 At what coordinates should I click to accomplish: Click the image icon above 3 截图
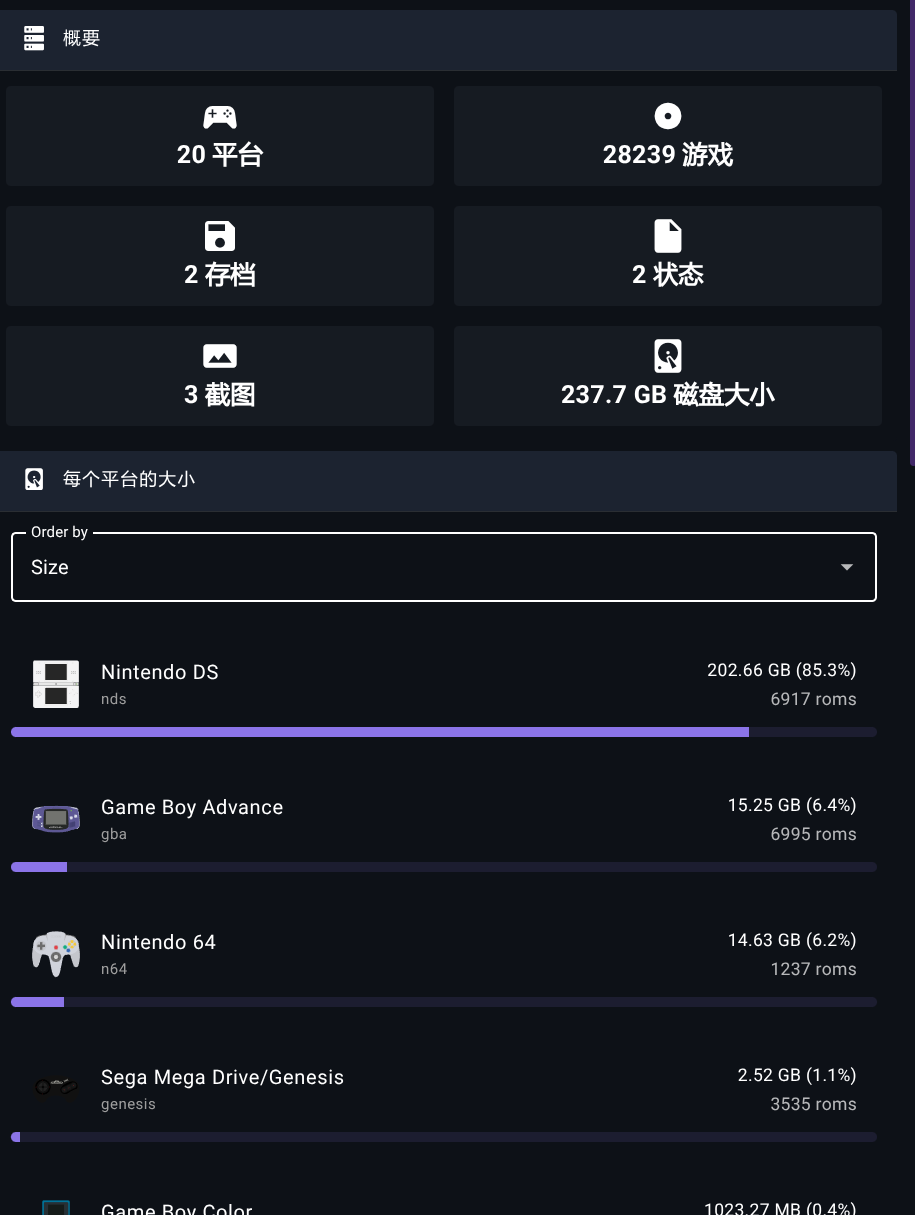pos(220,356)
